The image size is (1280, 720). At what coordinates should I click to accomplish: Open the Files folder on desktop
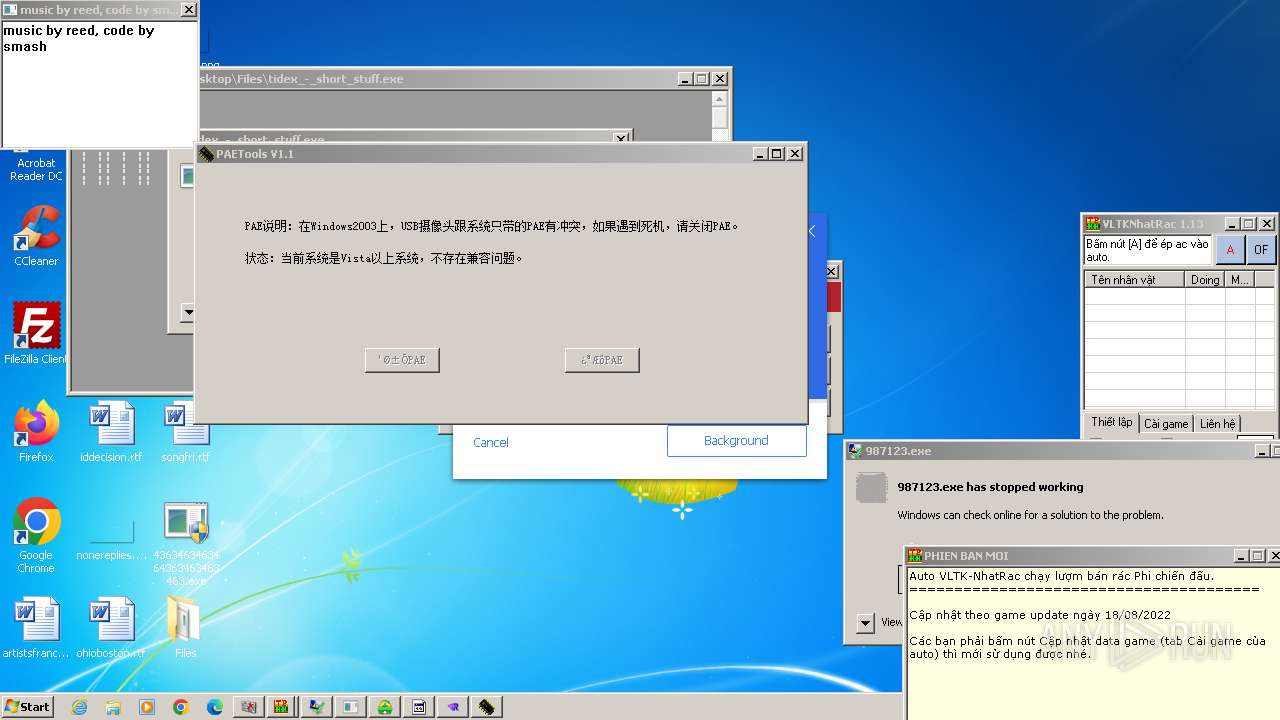click(186, 629)
